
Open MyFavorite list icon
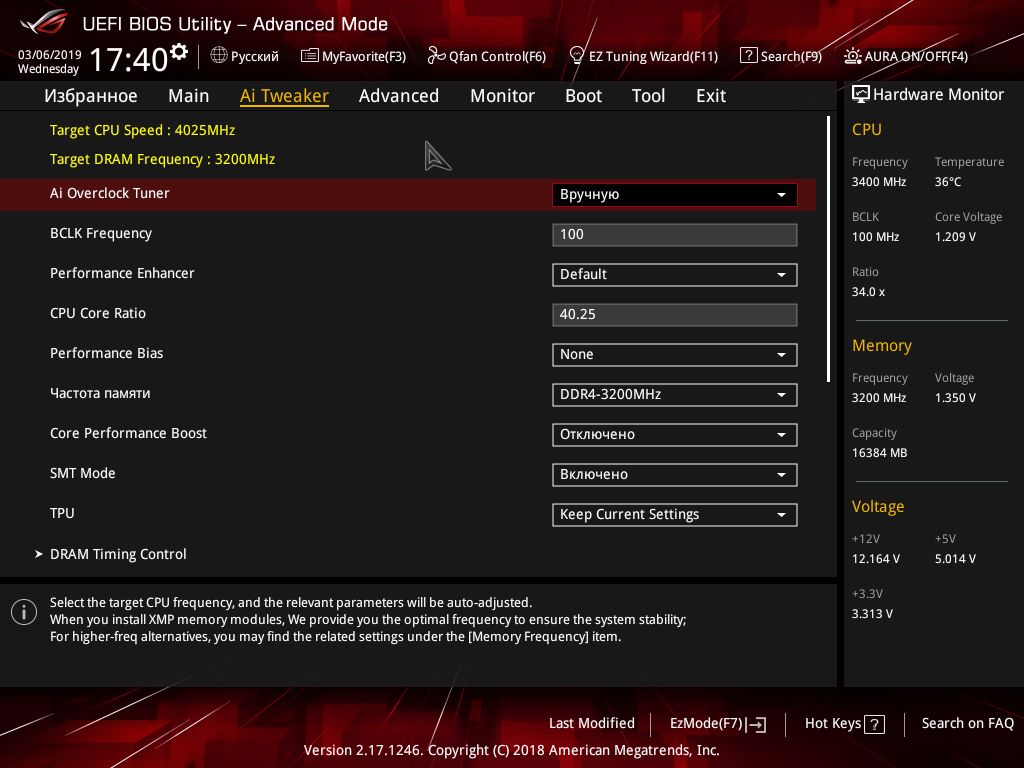click(310, 56)
